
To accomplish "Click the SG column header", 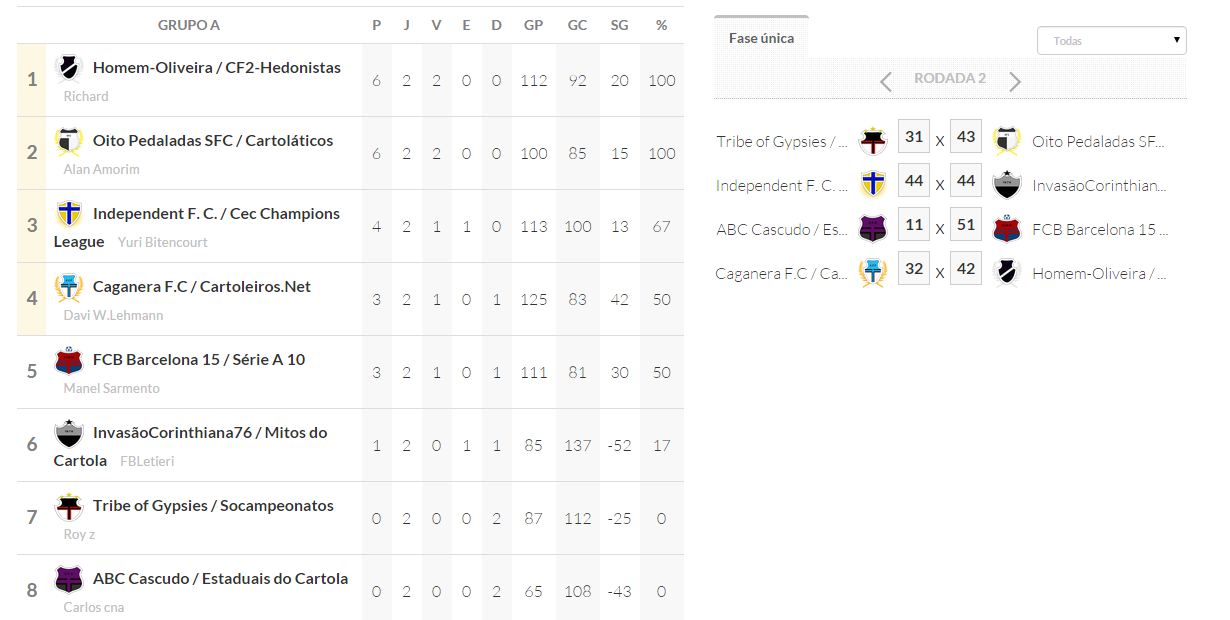I will click(x=619, y=25).
